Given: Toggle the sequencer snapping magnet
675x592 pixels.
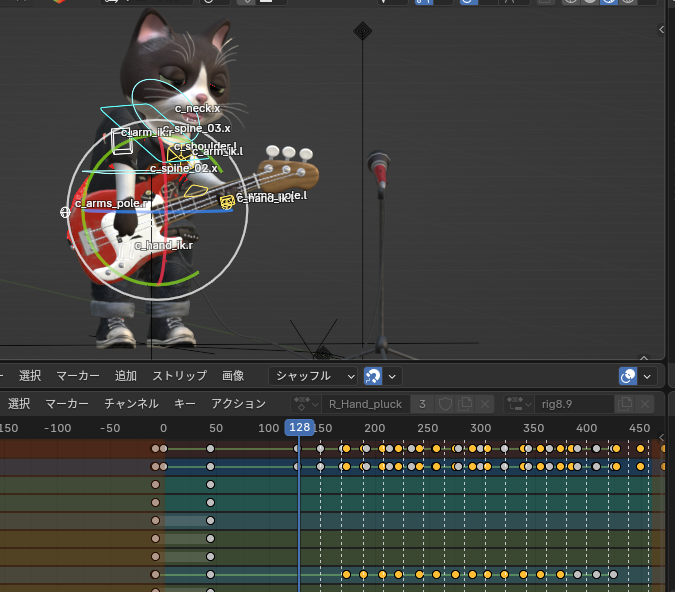Looking at the screenshot, I should click(373, 376).
